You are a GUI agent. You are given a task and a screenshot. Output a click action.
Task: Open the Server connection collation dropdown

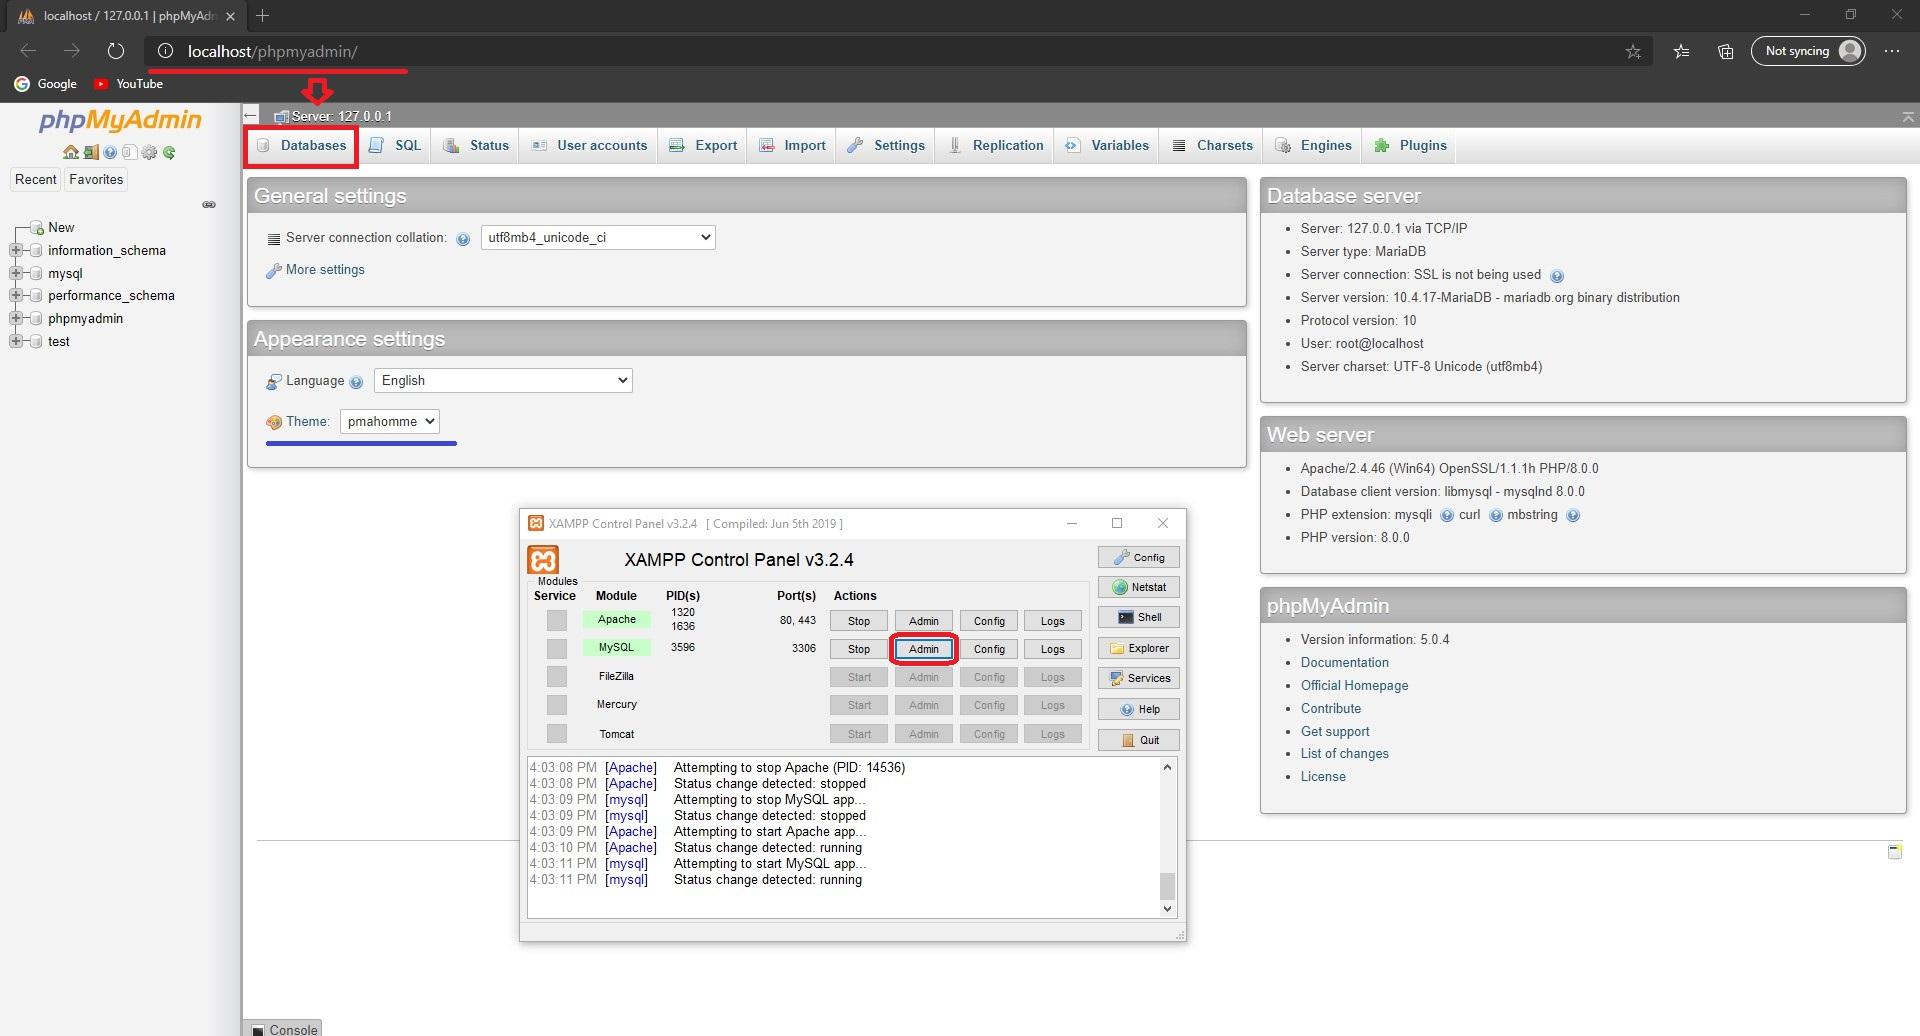click(598, 238)
